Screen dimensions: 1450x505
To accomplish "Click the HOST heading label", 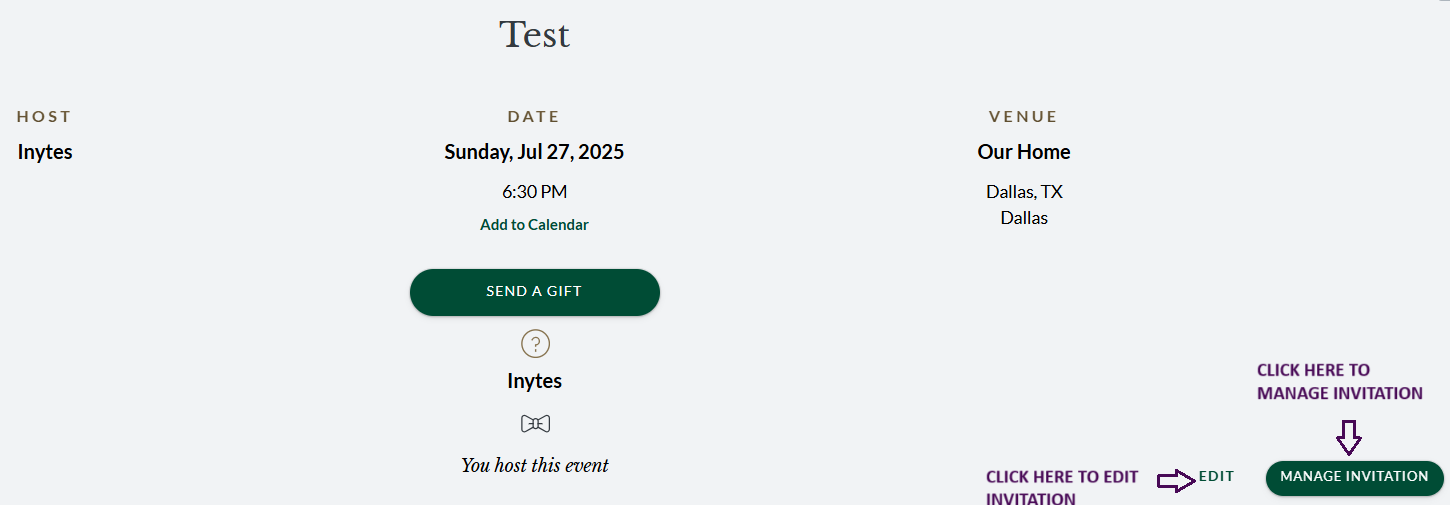I will (44, 117).
